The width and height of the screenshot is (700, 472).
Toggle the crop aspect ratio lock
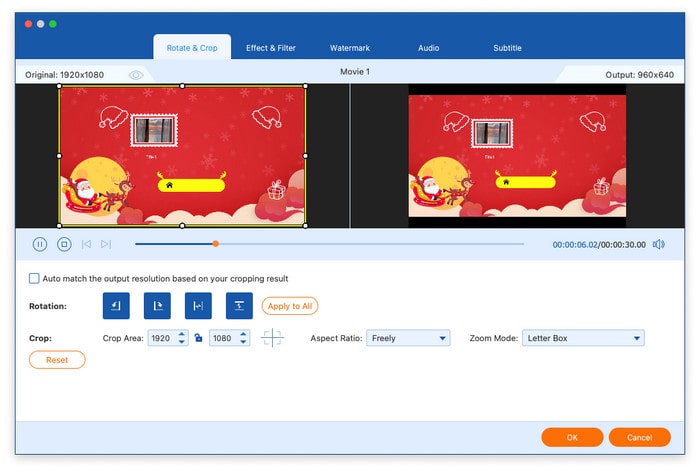click(198, 338)
